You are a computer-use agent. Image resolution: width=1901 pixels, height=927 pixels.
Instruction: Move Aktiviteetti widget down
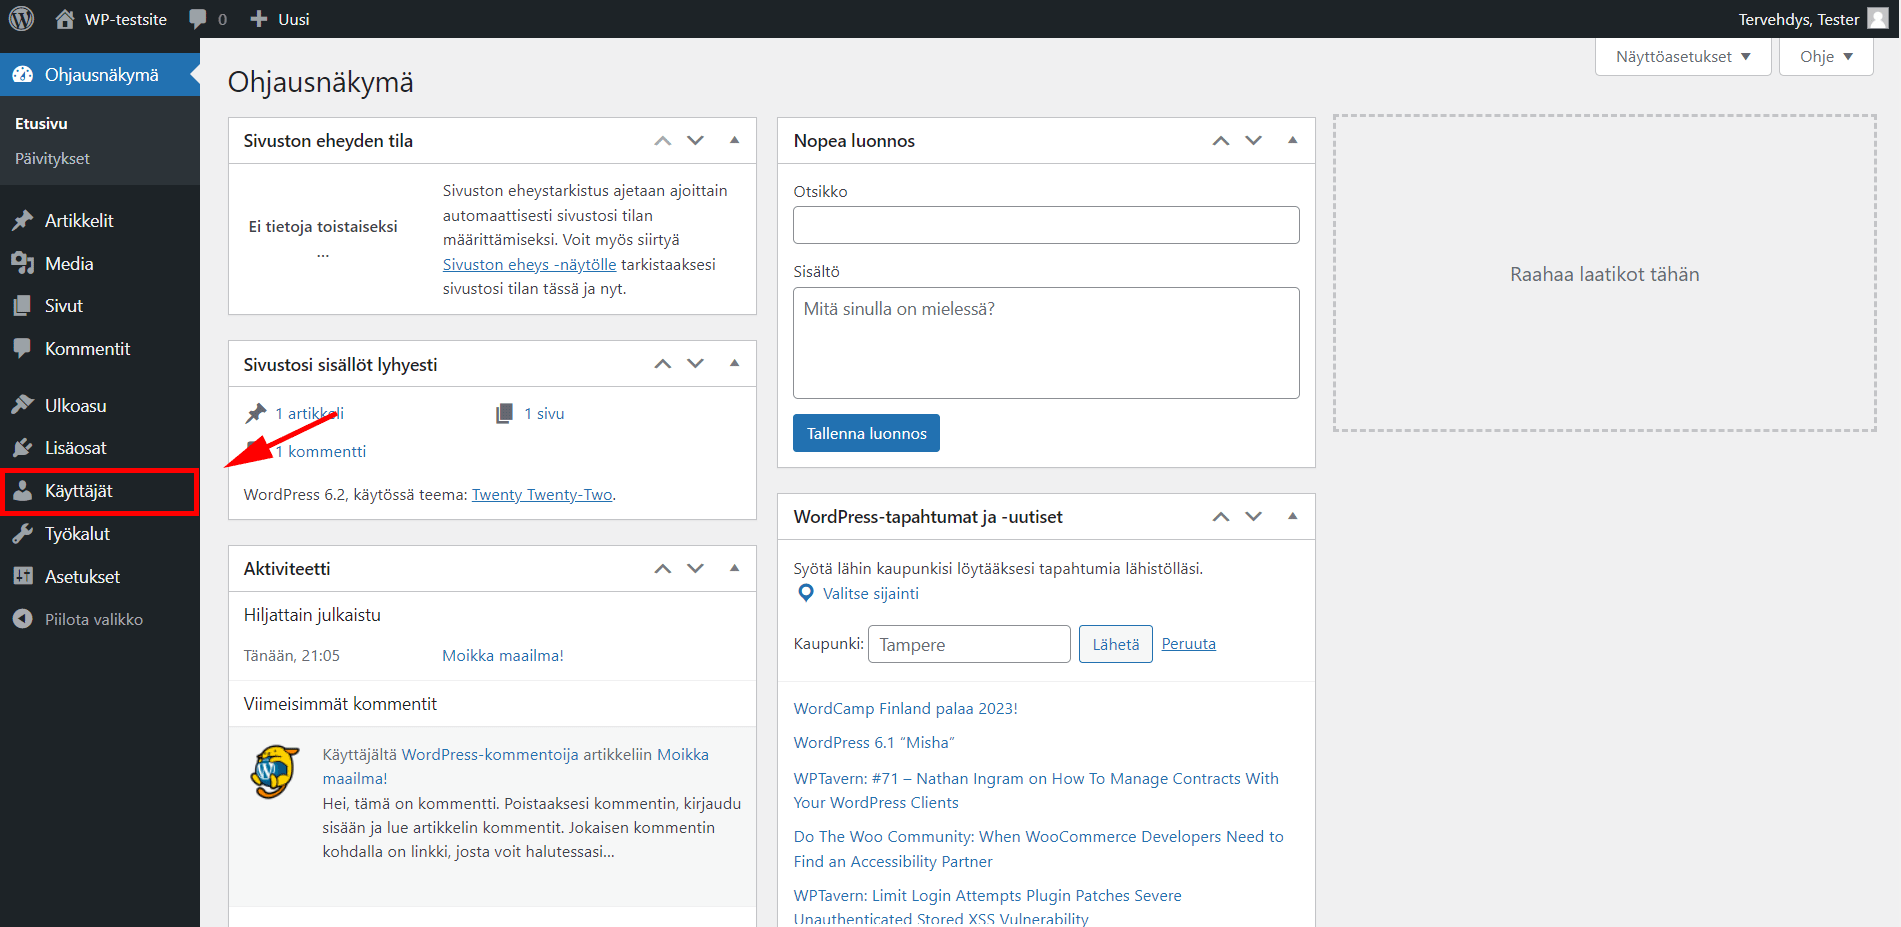click(696, 568)
